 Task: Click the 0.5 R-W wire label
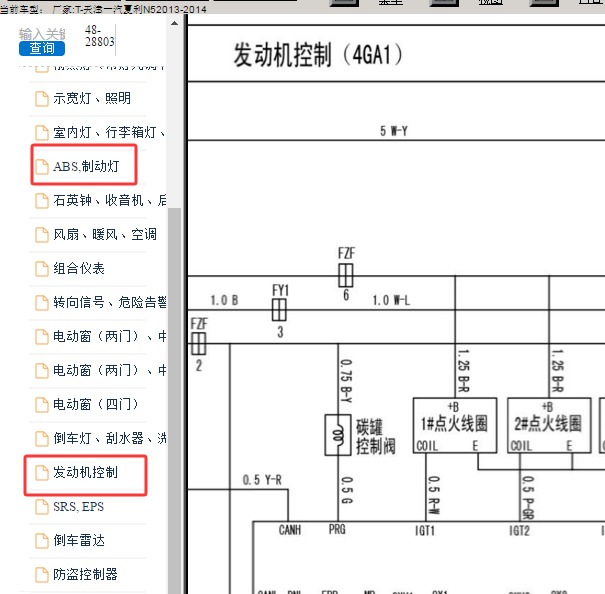pos(434,495)
